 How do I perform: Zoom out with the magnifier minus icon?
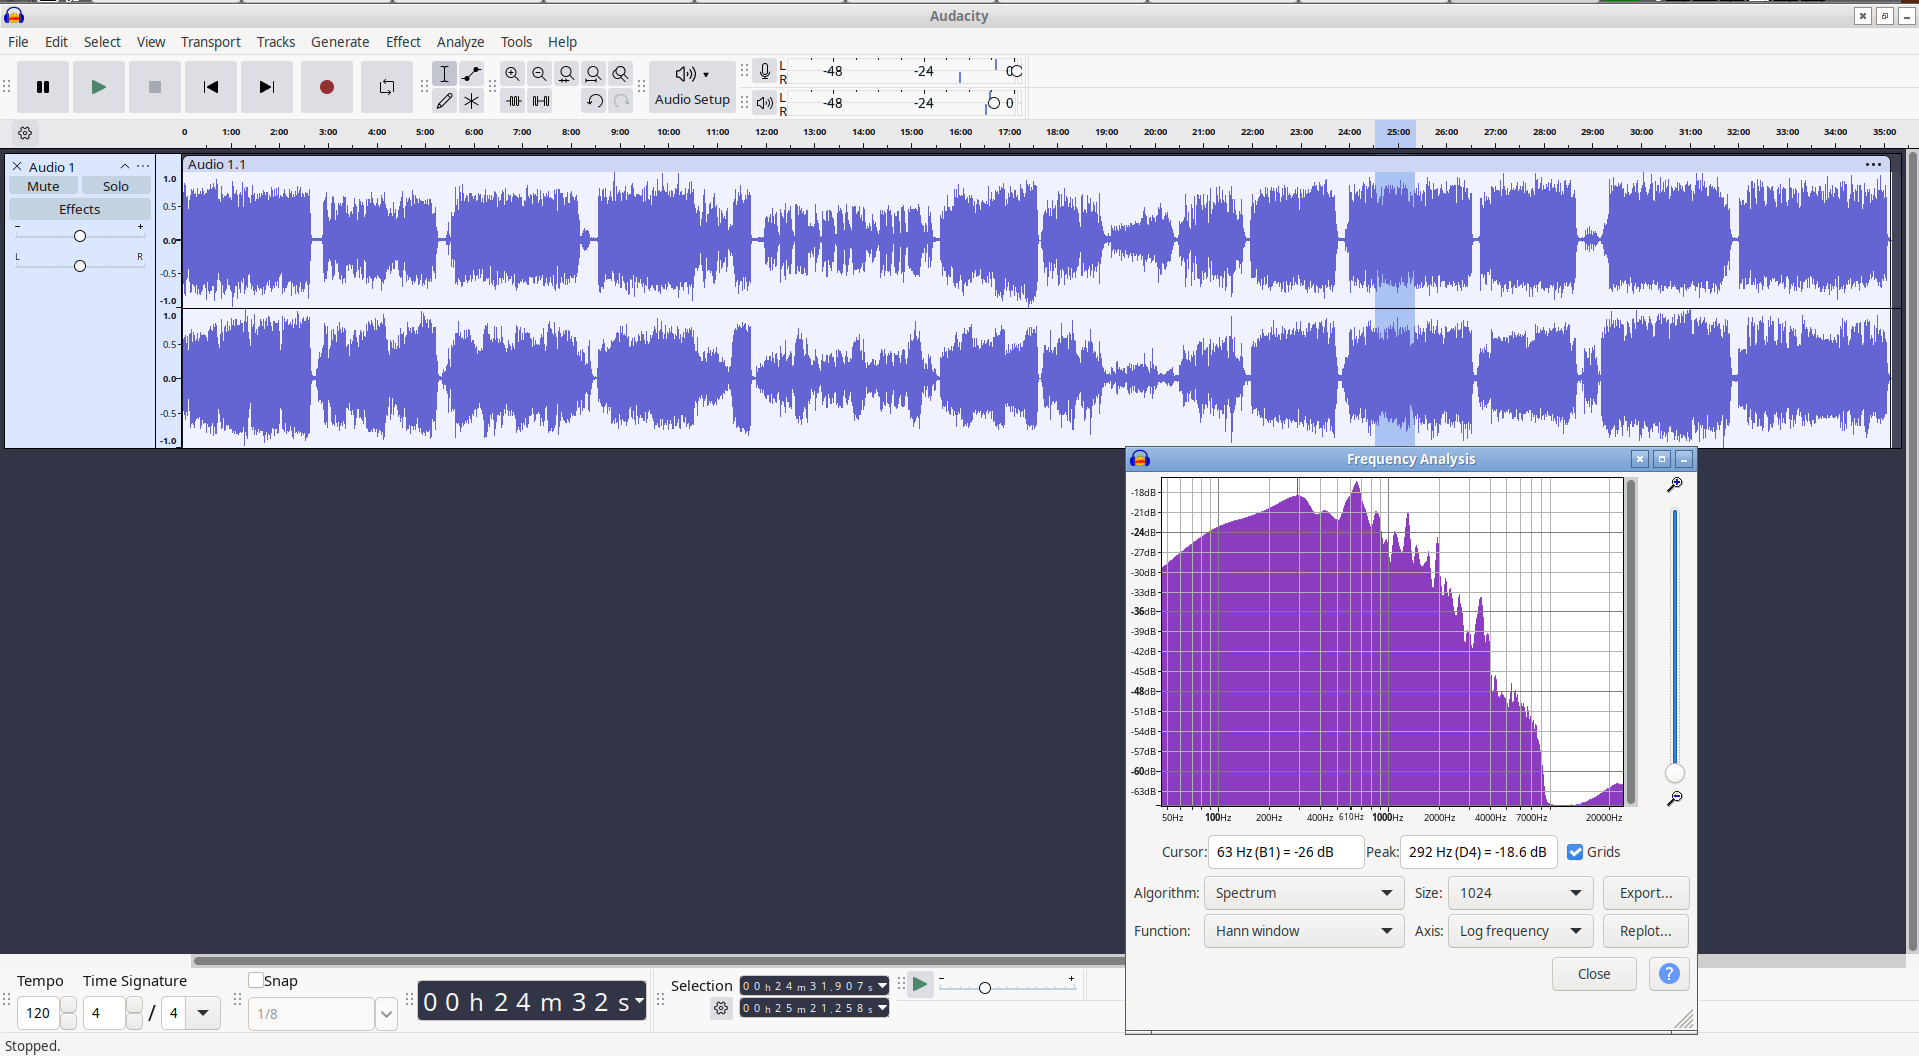coord(540,73)
